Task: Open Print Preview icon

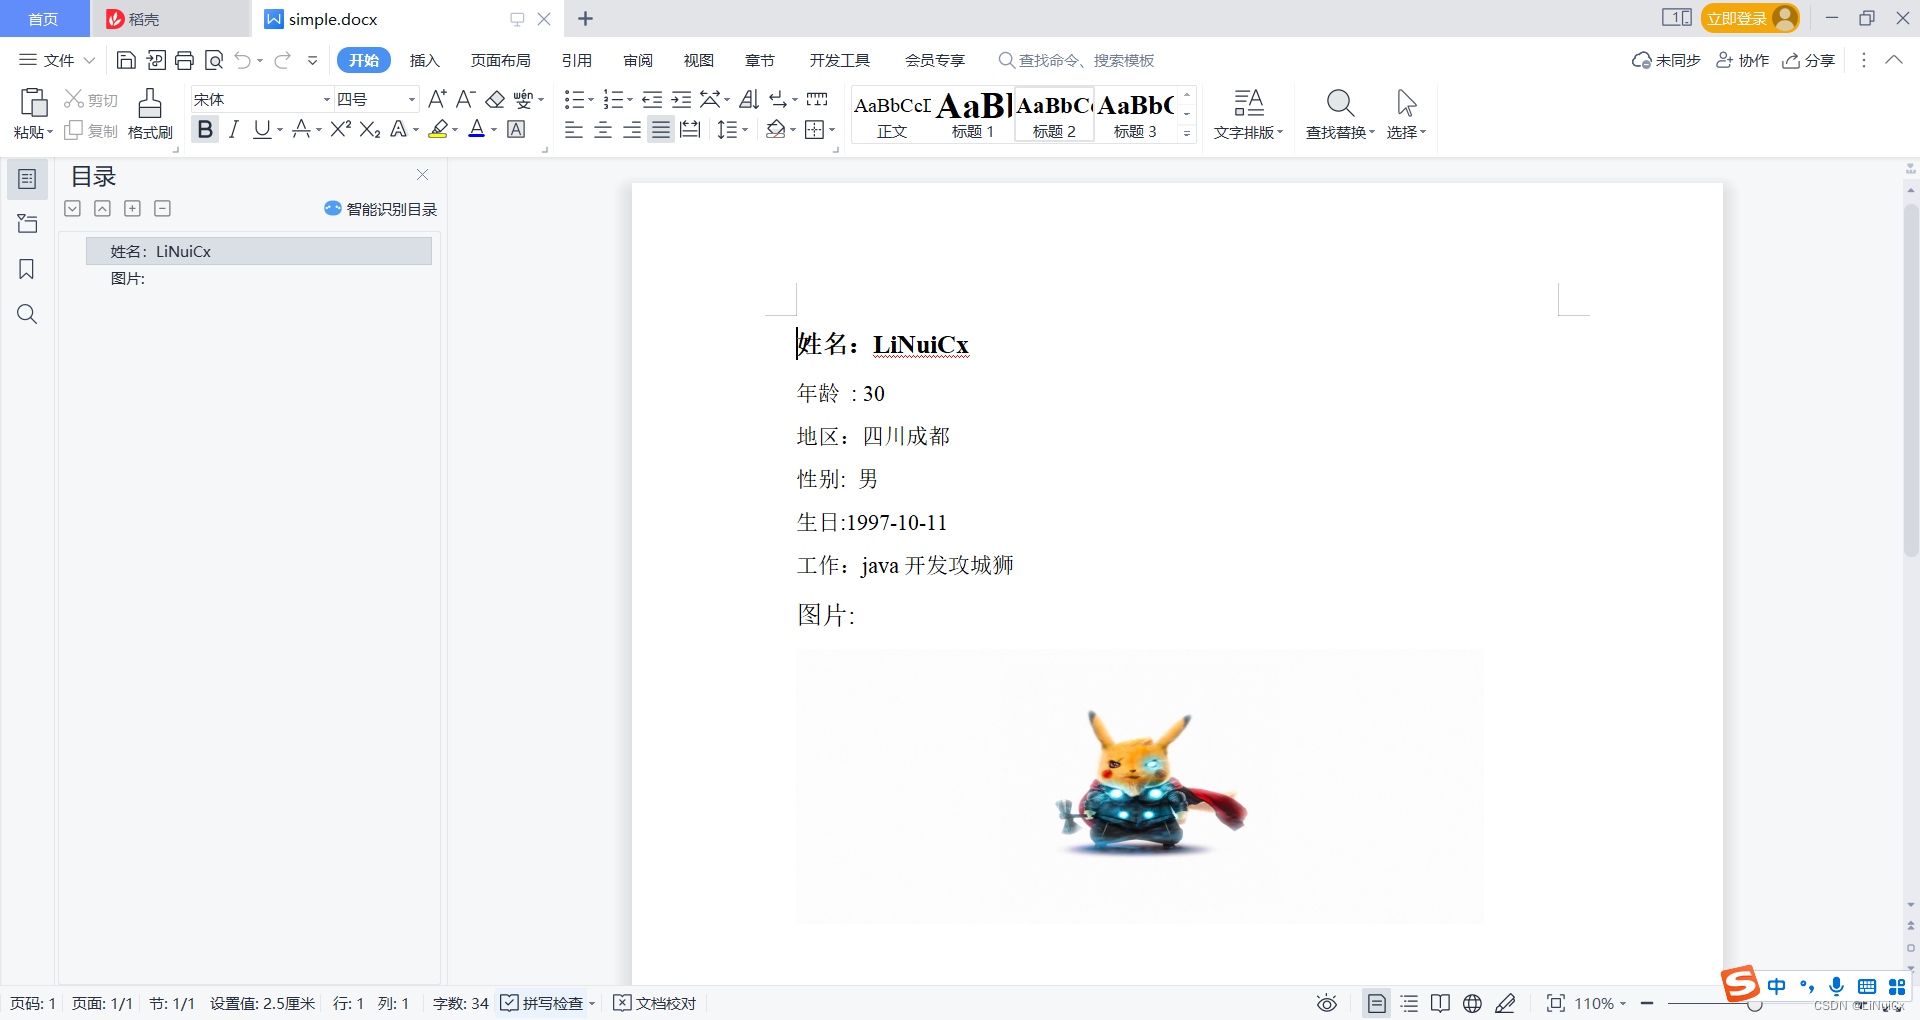Action: coord(213,60)
